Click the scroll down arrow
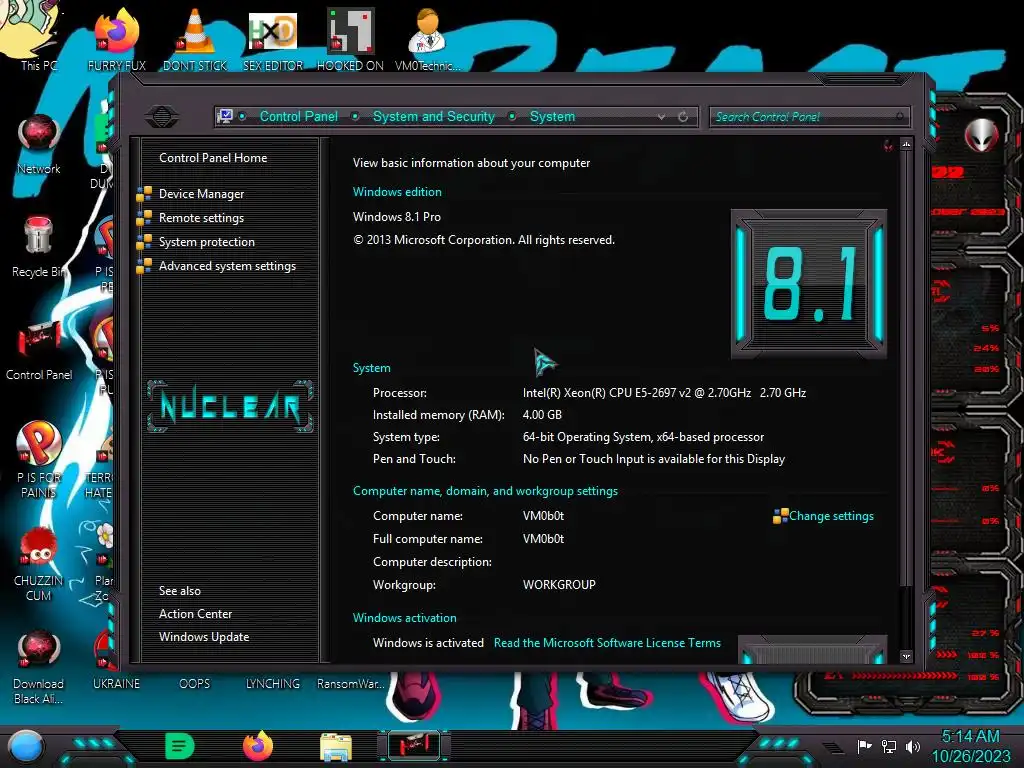The image size is (1024, 768). tap(906, 656)
